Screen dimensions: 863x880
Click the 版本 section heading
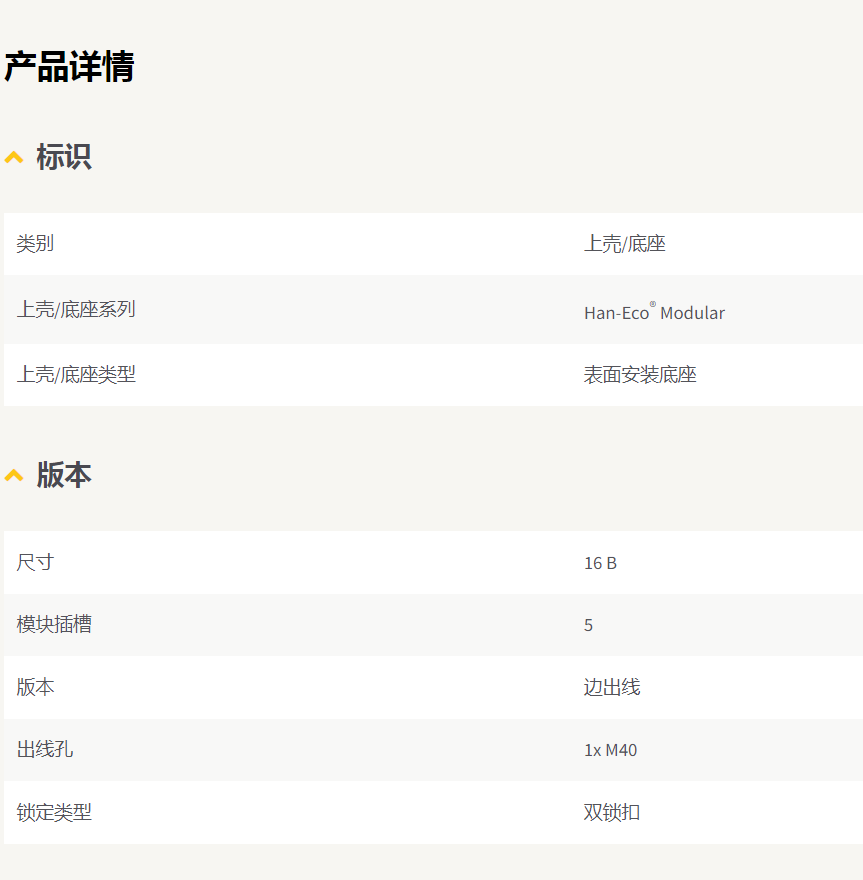tap(64, 475)
